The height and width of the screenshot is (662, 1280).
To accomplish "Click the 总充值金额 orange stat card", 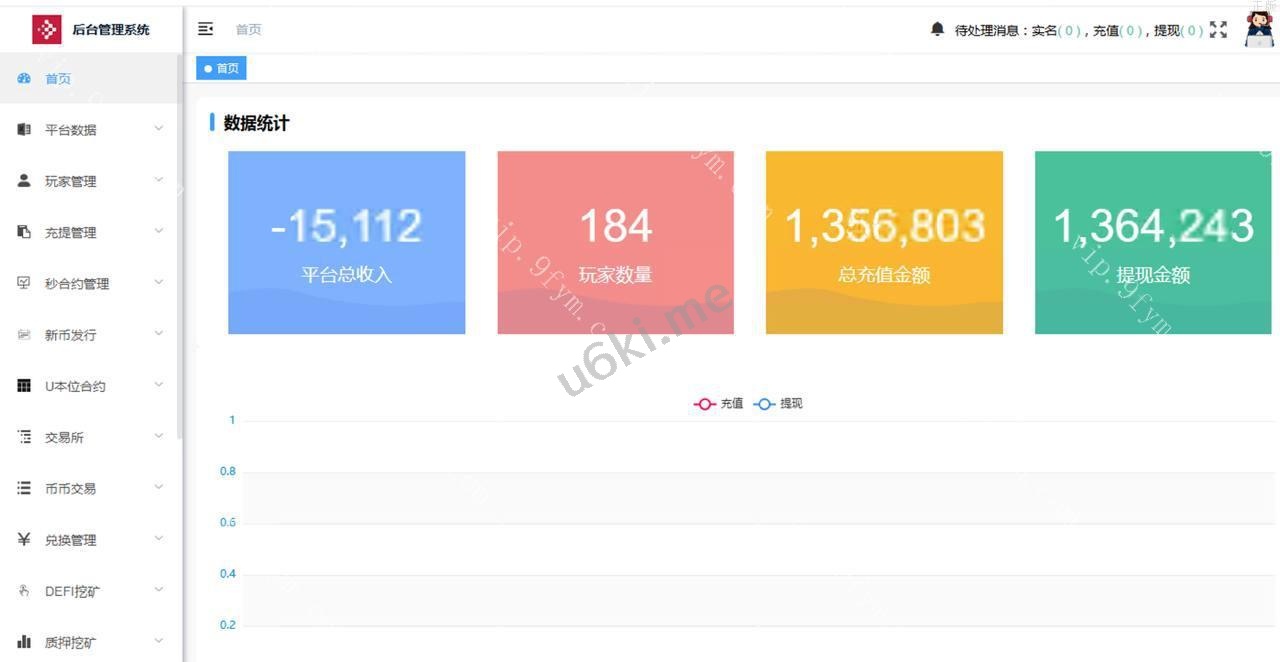I will click(x=884, y=242).
